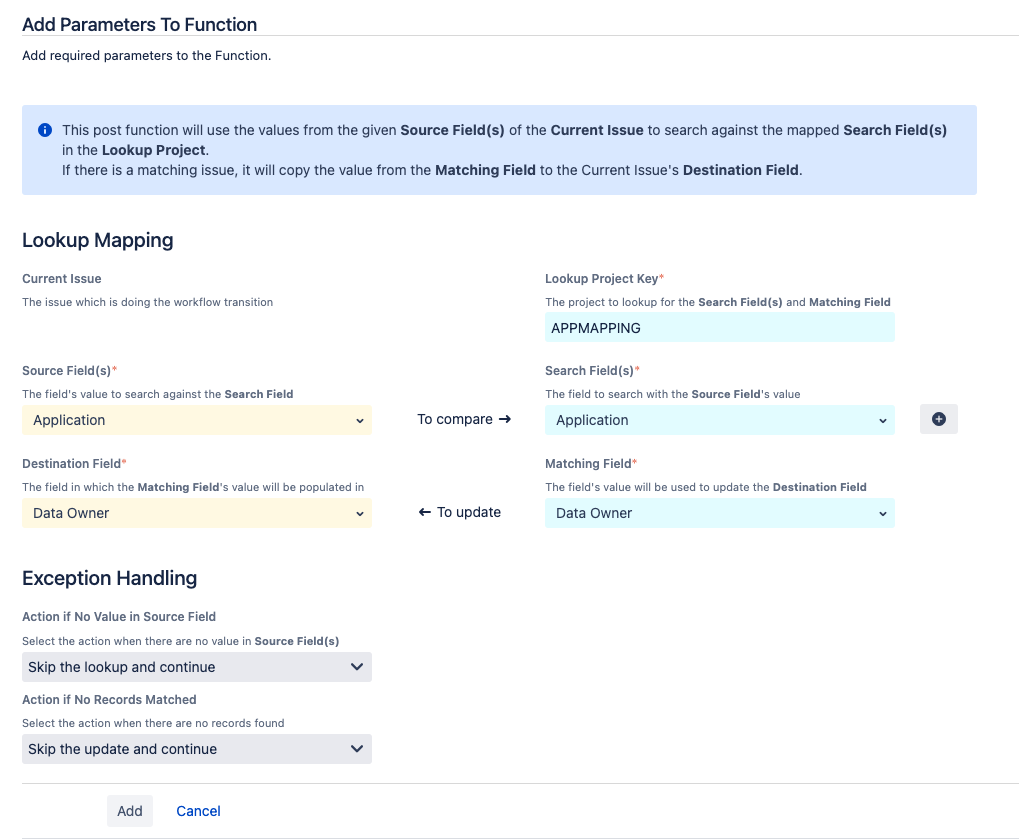The height and width of the screenshot is (839, 1019).
Task: Click the chevron on the Source Field(s) selector
Action: pos(362,420)
